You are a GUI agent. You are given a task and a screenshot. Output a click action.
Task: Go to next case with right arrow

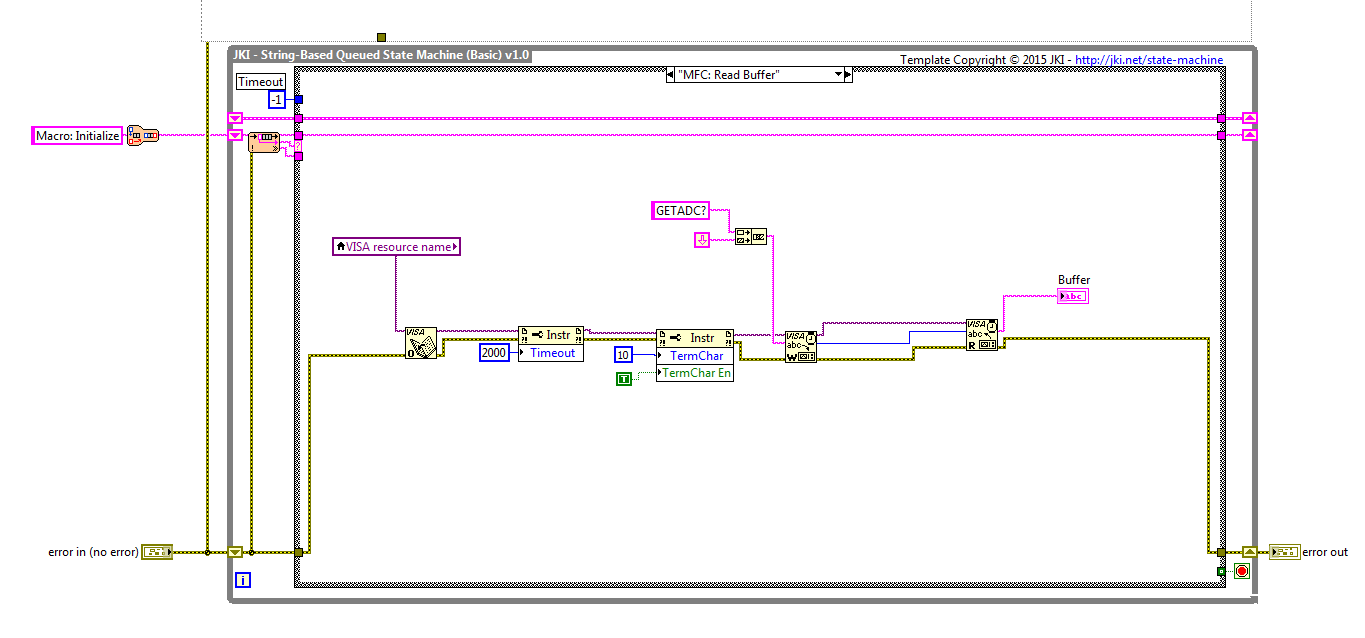(848, 75)
